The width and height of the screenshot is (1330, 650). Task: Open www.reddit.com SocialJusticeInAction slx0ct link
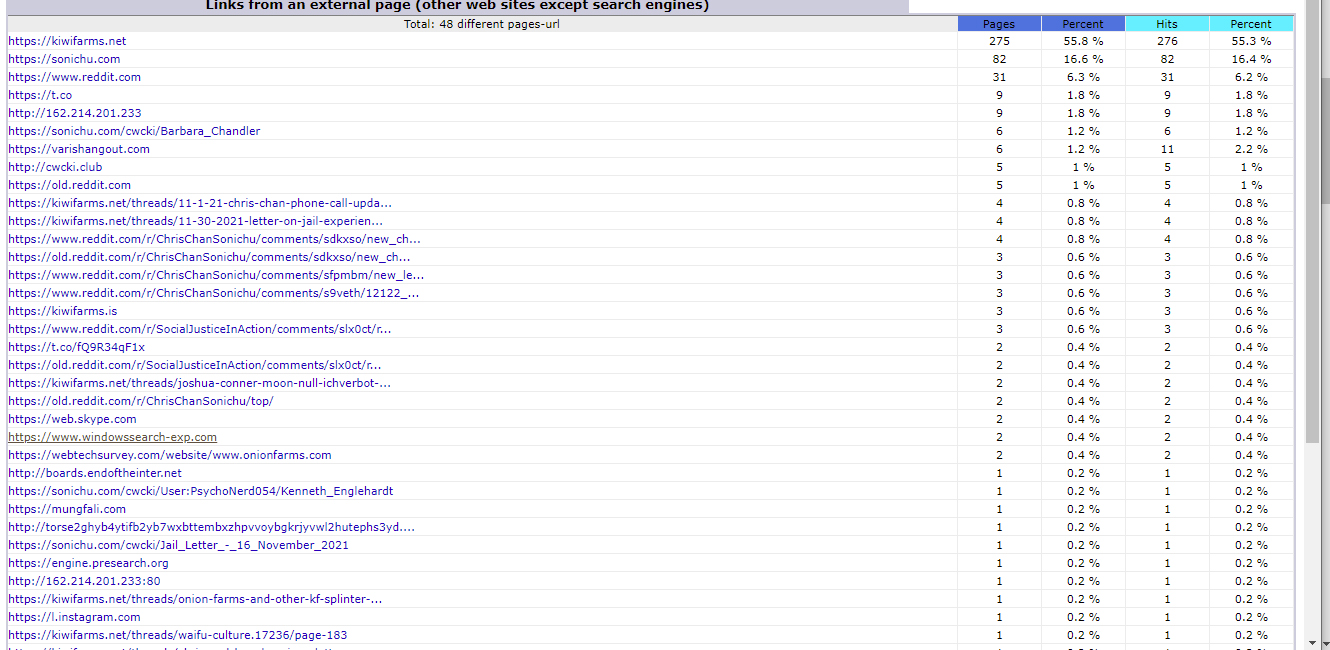click(200, 329)
